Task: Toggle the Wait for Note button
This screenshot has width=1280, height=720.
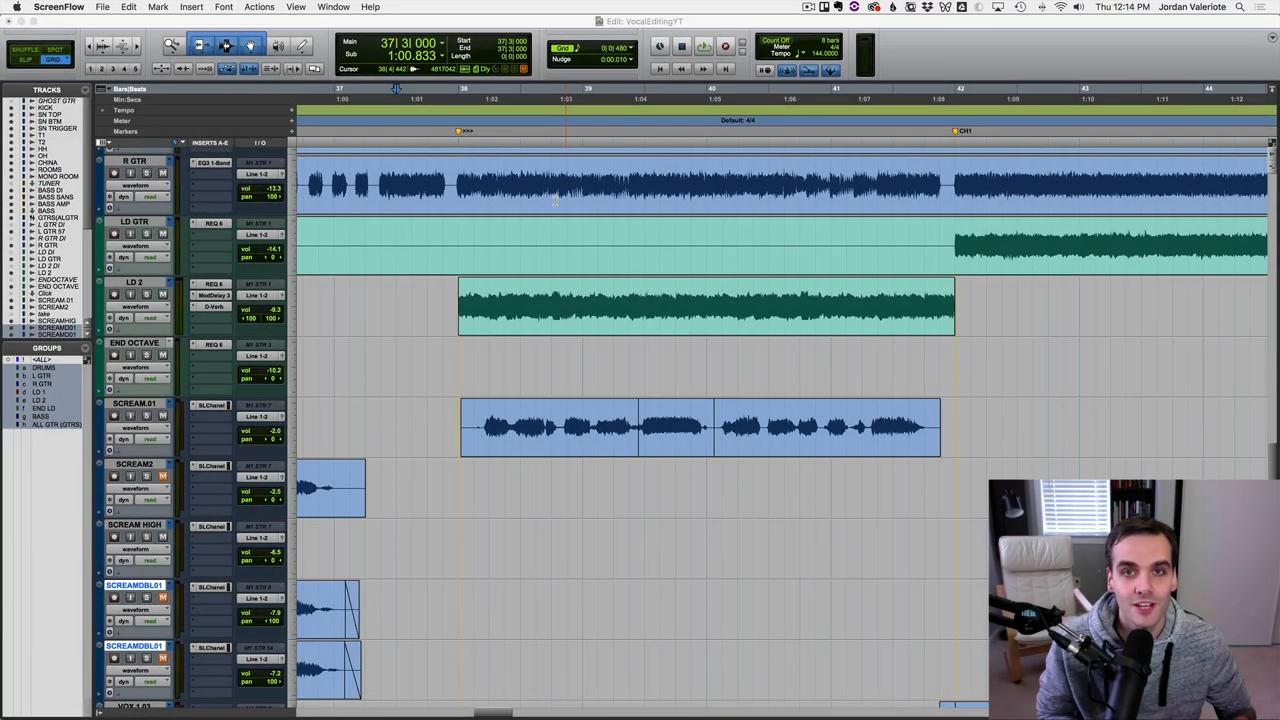Action: (x=765, y=70)
